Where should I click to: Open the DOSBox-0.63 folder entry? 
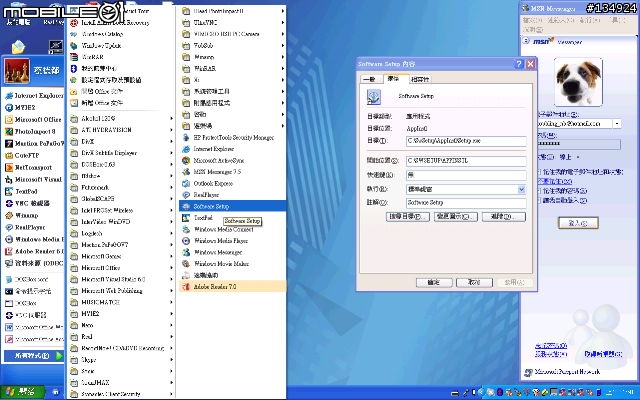point(121,164)
